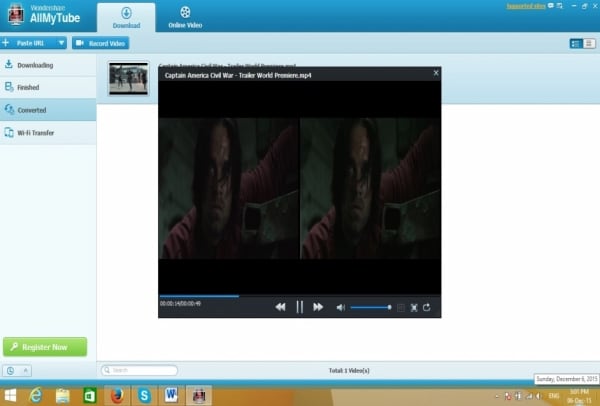Open the Windows Start button
This screenshot has width=600, height=406.
(x=10, y=395)
